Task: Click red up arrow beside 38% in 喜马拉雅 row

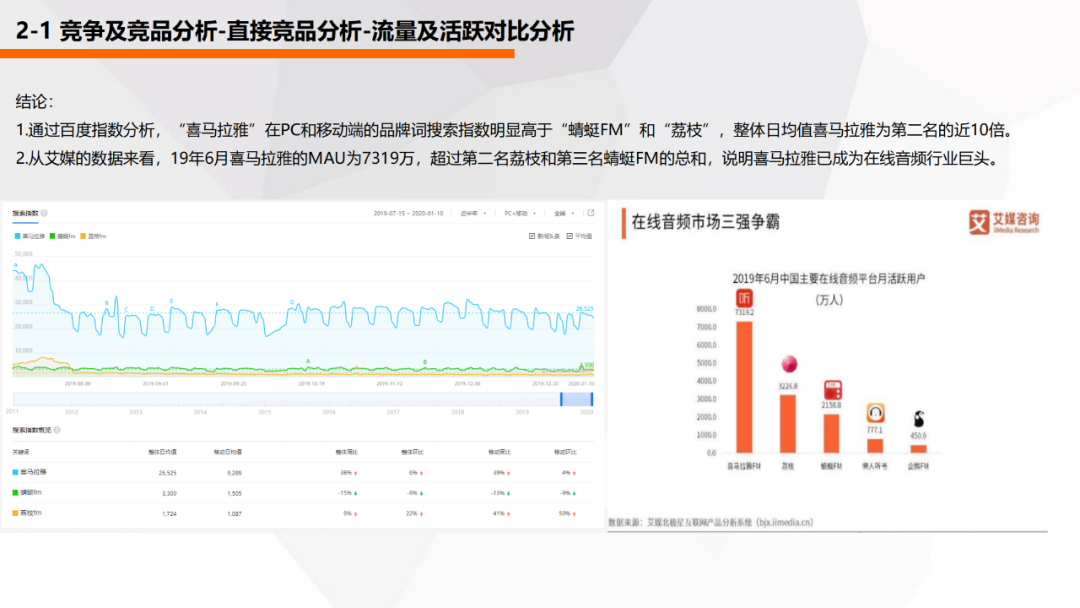Action: point(355,473)
